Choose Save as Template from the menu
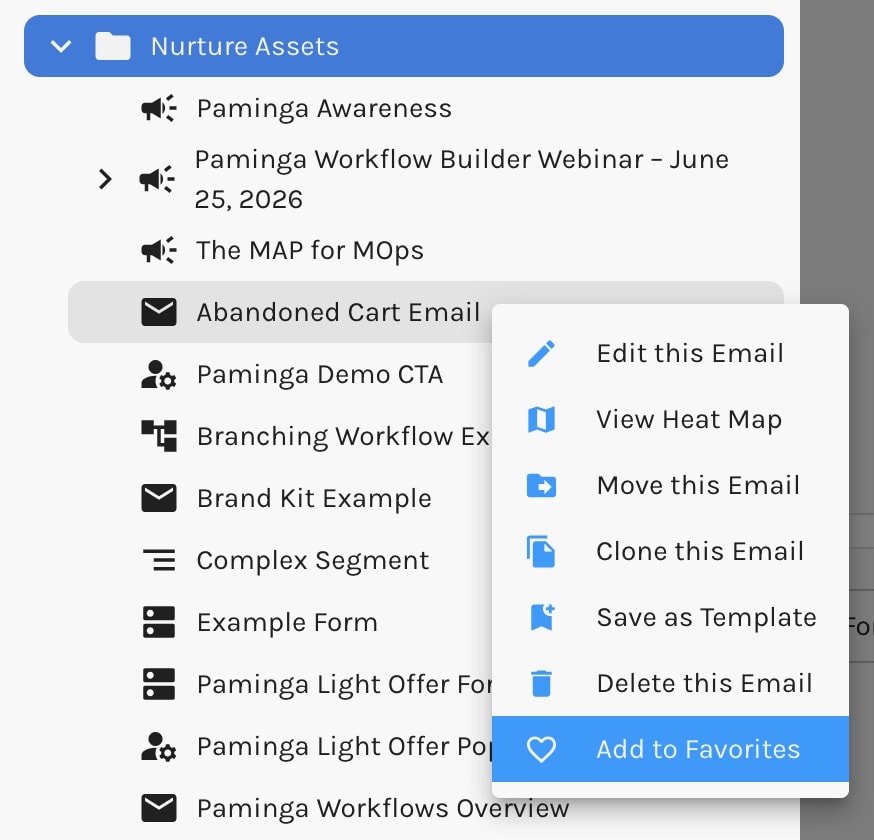This screenshot has width=874, height=840. point(670,617)
